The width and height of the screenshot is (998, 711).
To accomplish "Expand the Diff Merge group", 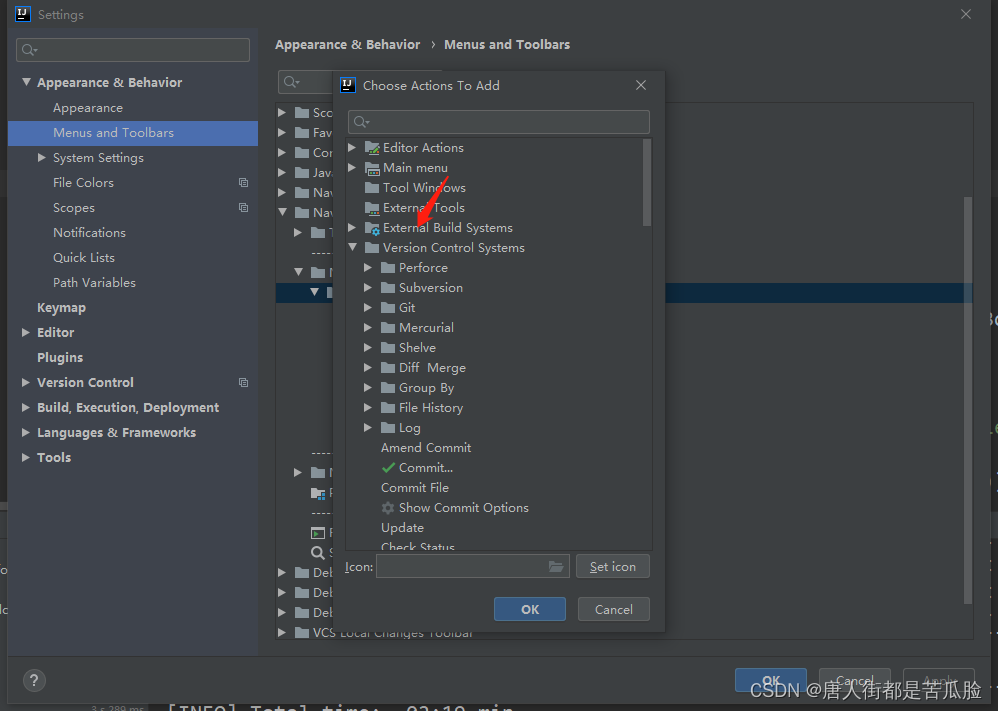I will (368, 367).
